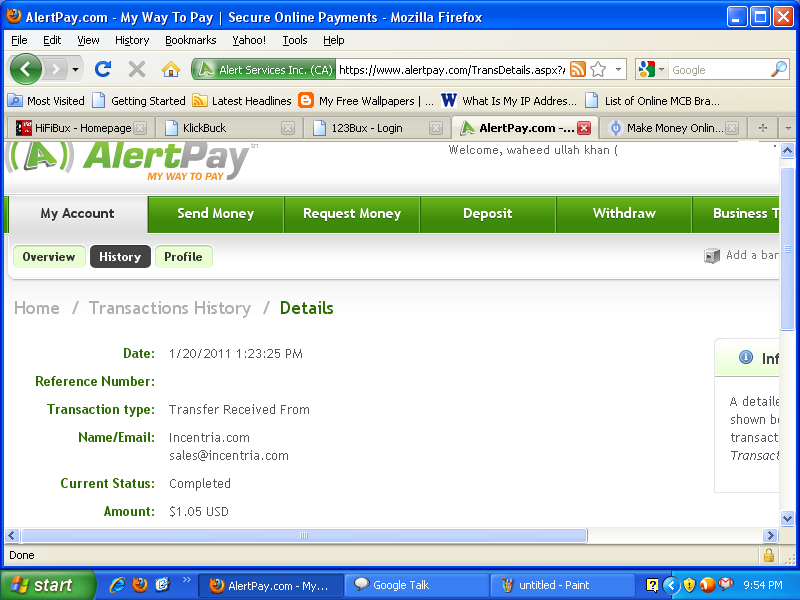The width and height of the screenshot is (800, 600).
Task: Reload the page with the Refresh icon
Action: tap(103, 69)
